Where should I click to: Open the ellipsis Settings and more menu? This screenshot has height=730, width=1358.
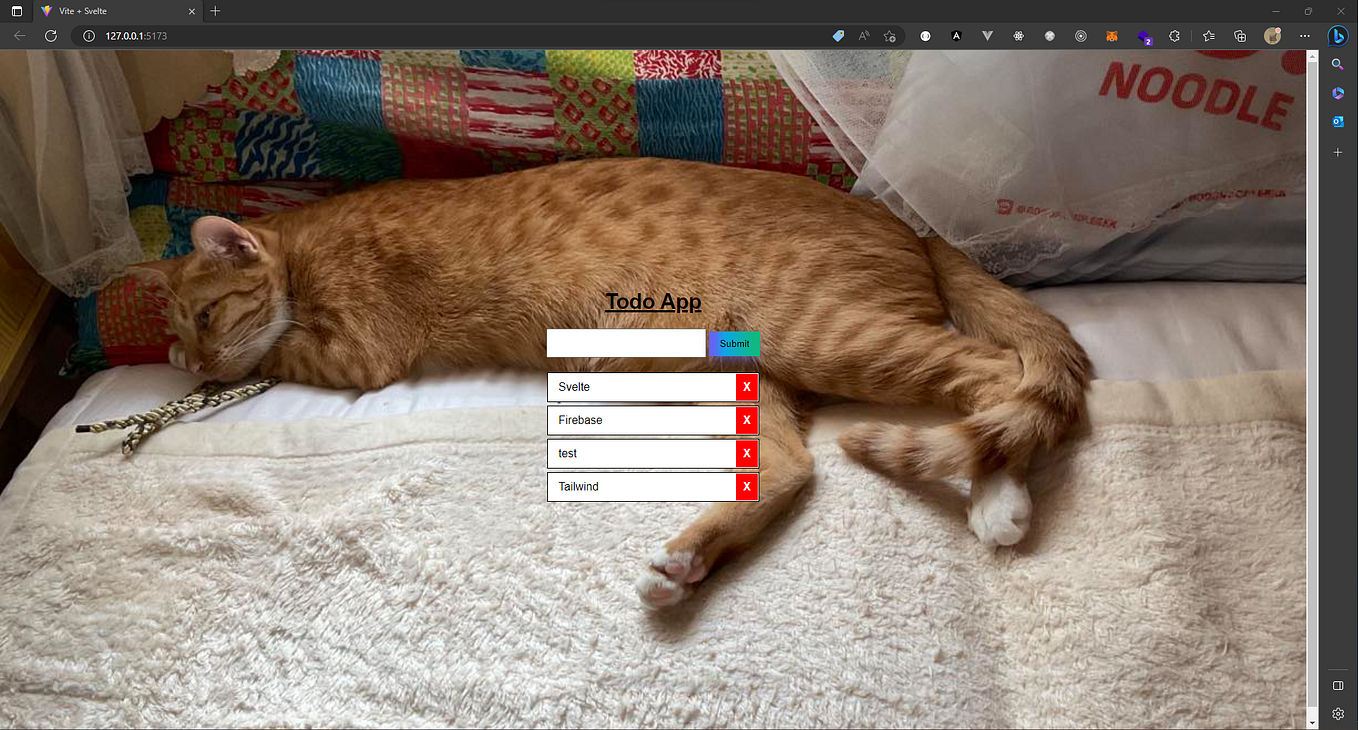(x=1305, y=36)
